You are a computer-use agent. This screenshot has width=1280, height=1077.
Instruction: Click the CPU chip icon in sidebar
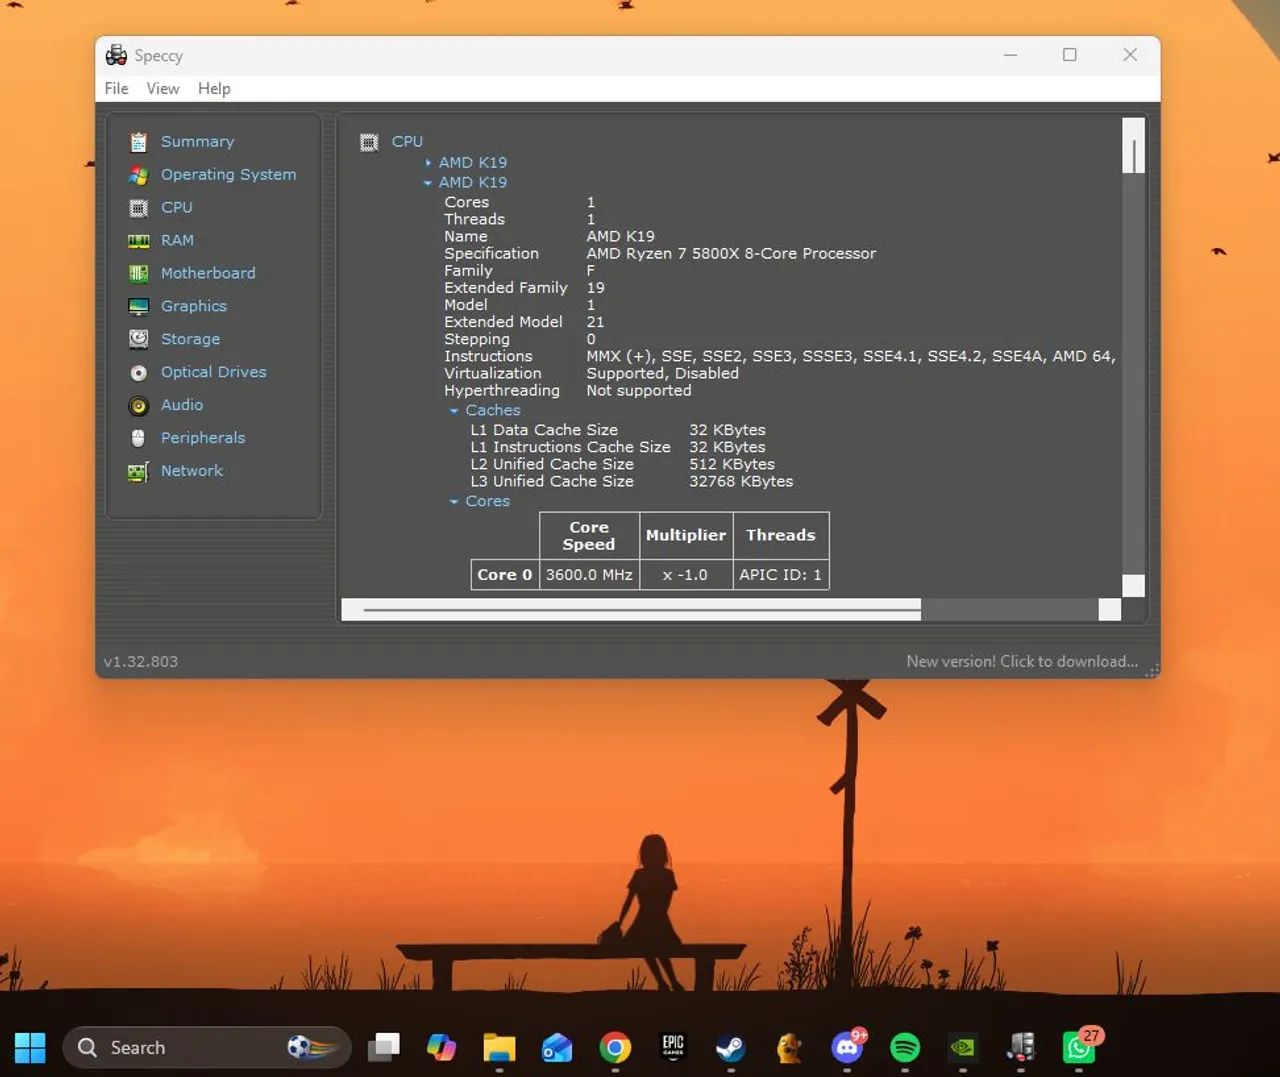139,208
